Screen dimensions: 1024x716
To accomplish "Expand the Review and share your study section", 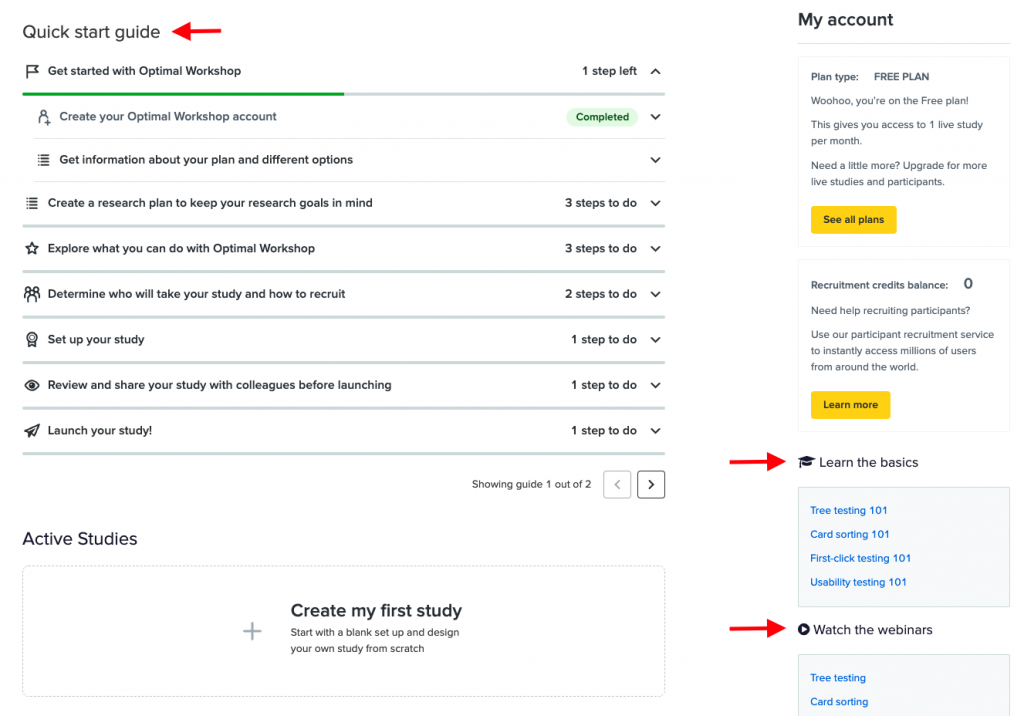I will [656, 385].
